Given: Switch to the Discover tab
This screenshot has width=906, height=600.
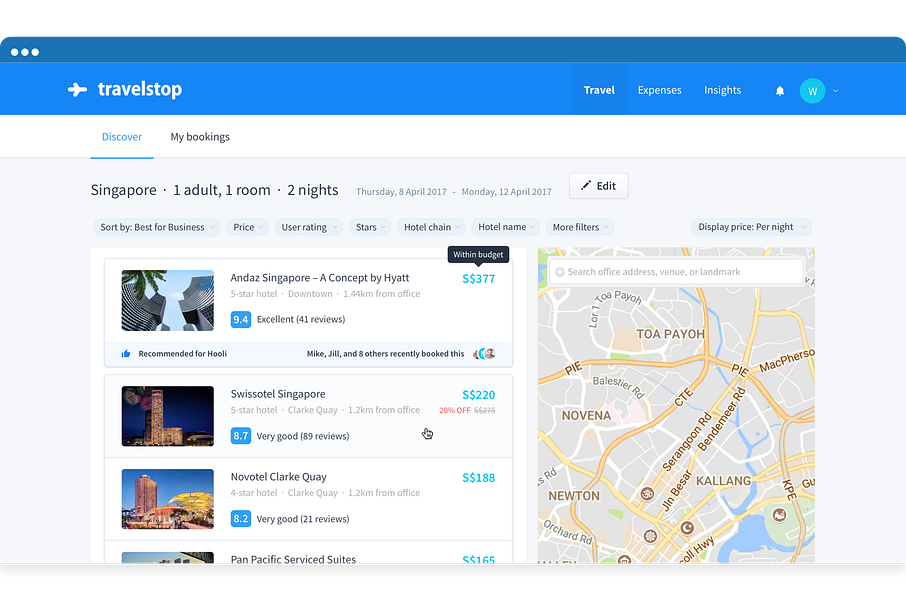Looking at the screenshot, I should (122, 137).
